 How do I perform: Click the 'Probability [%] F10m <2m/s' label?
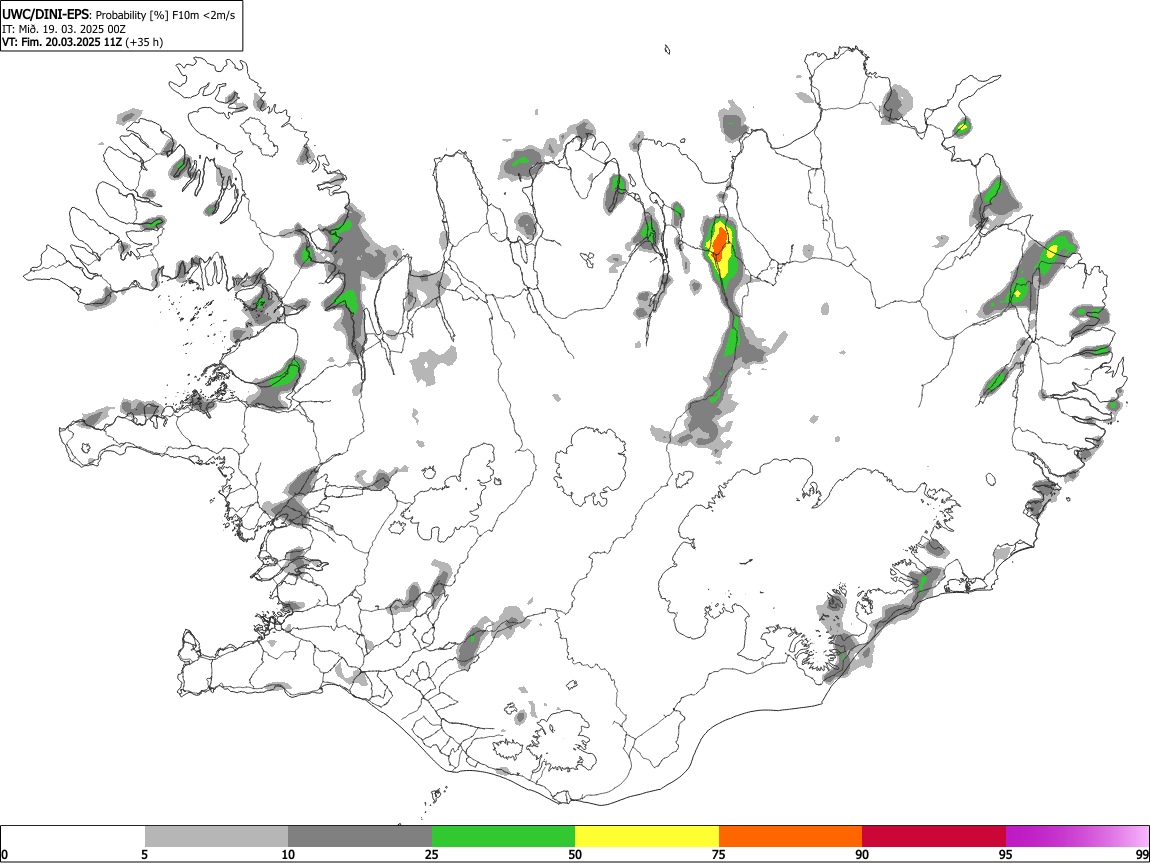[x=166, y=15]
